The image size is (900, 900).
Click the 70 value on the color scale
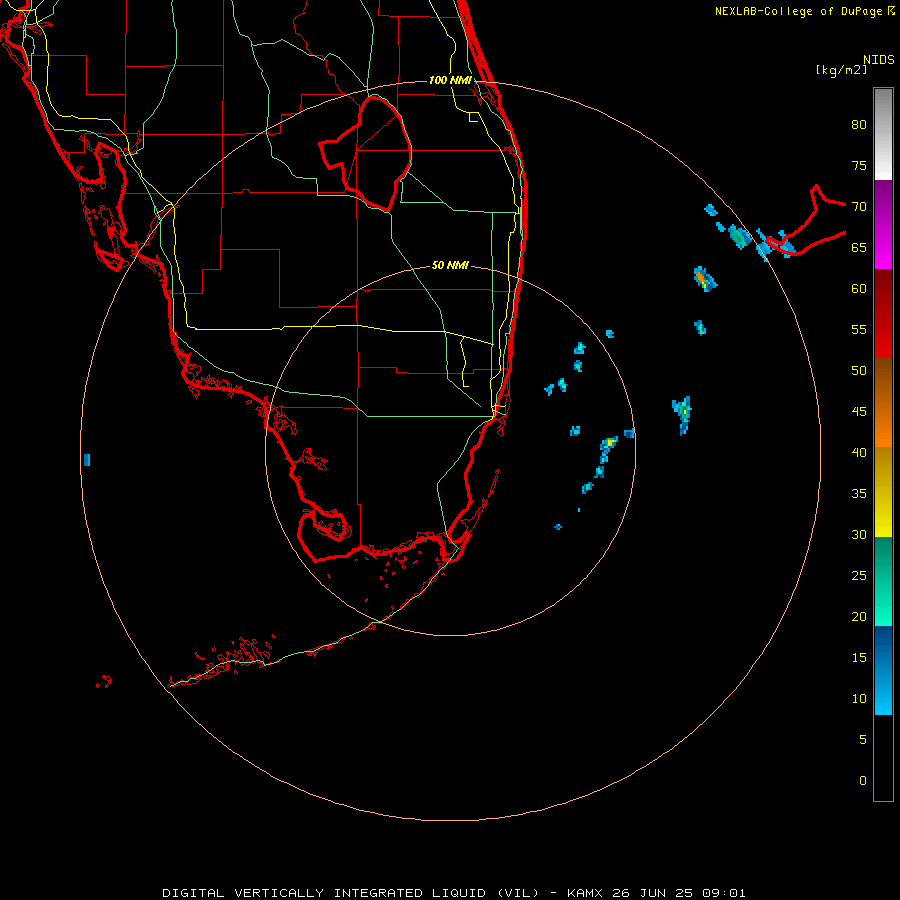pos(859,207)
